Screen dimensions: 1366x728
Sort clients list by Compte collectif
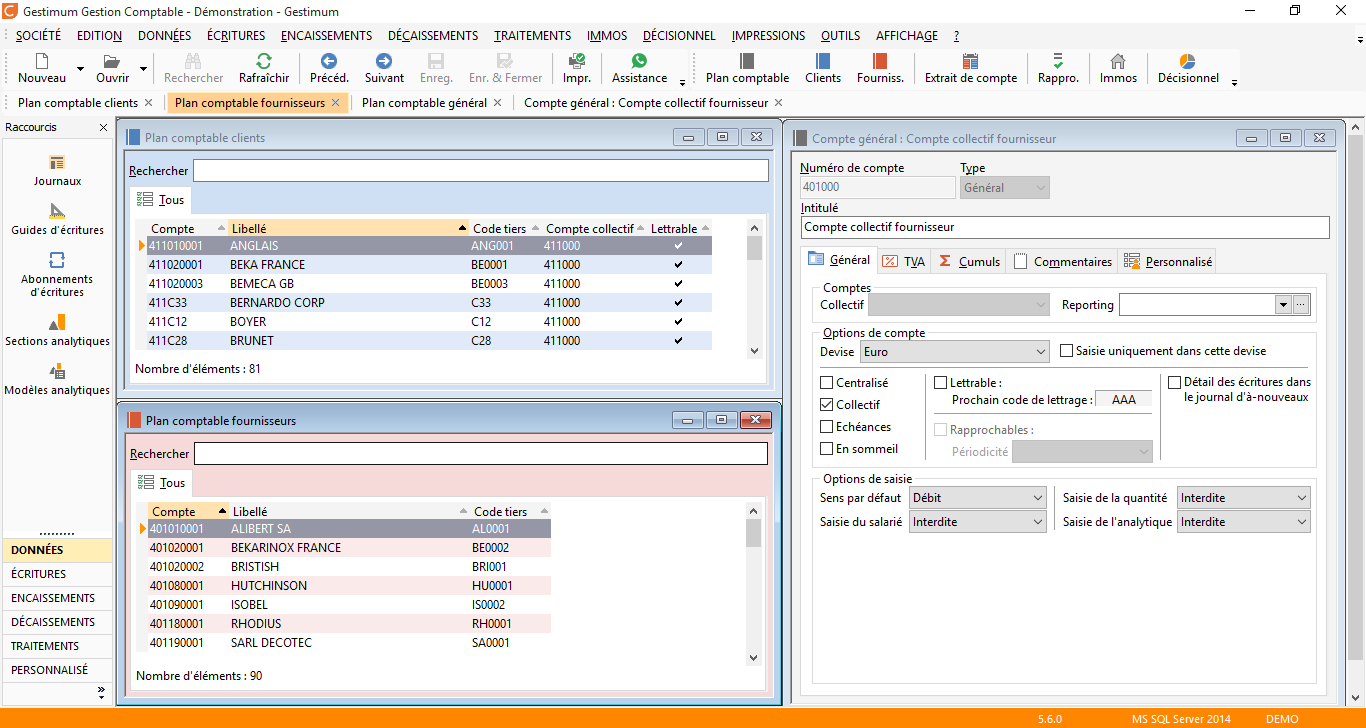coord(595,229)
